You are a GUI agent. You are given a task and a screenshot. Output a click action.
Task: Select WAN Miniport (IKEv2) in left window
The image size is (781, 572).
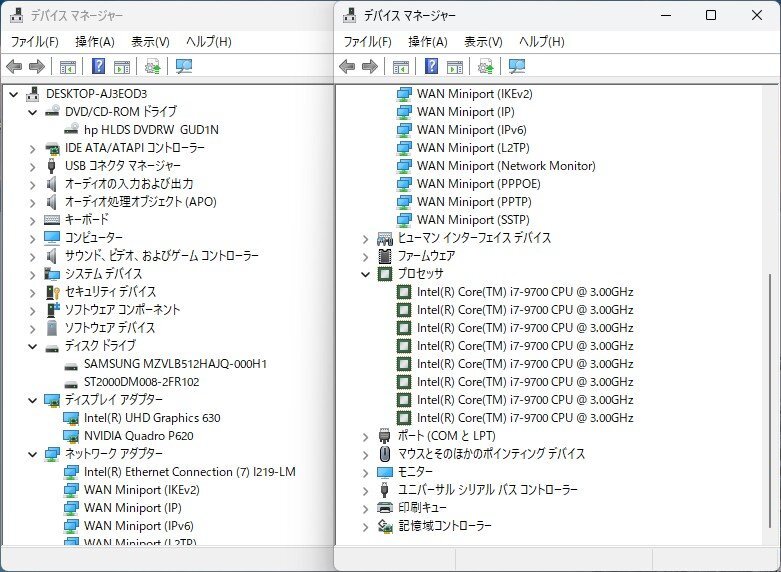tap(141, 489)
